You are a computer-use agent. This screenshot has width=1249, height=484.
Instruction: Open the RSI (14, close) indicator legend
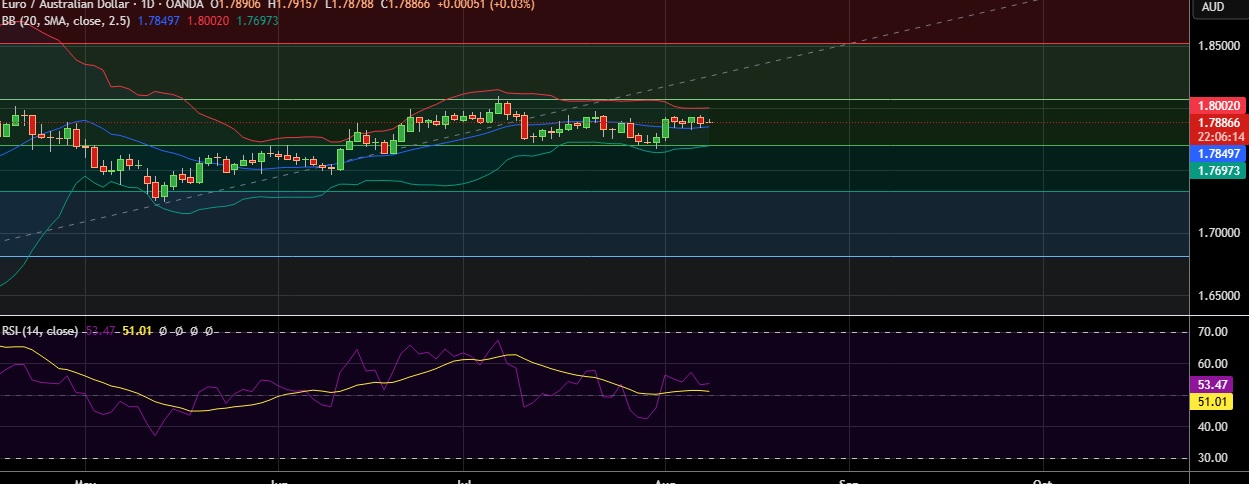(x=41, y=331)
